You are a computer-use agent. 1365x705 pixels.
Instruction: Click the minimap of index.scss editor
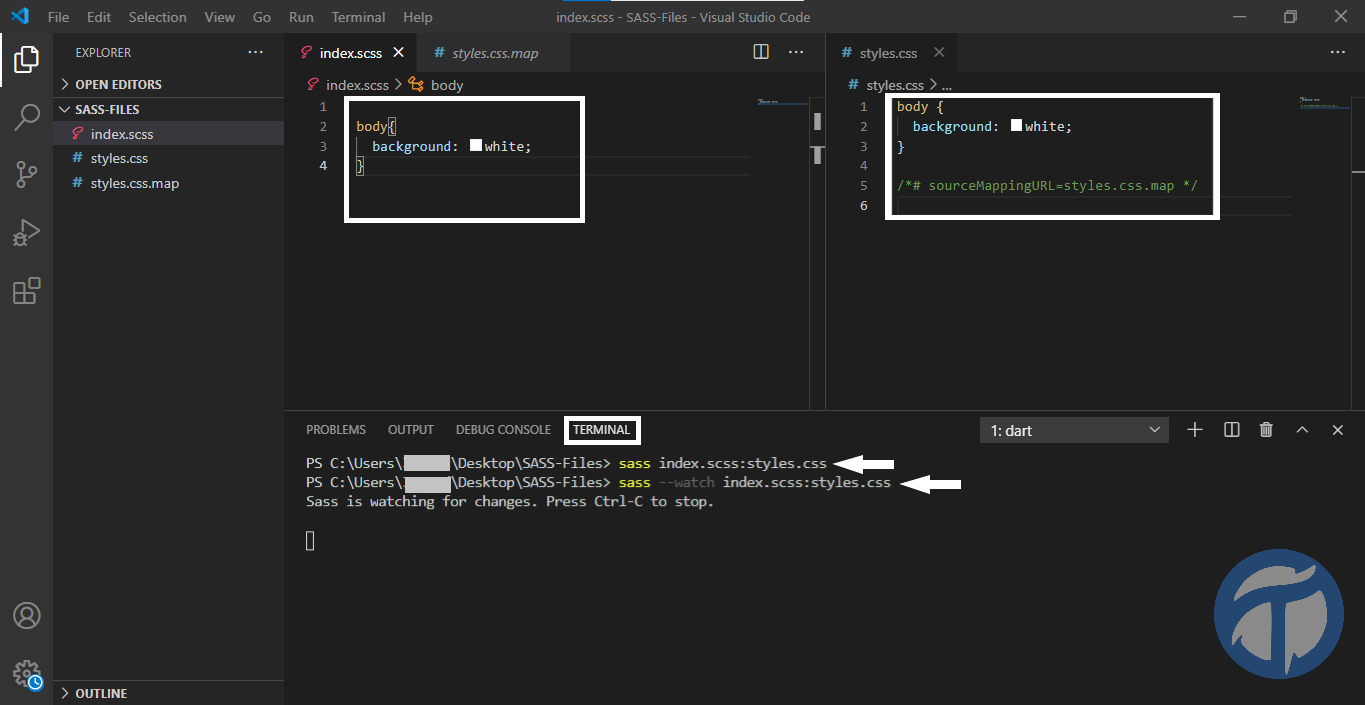click(782, 103)
